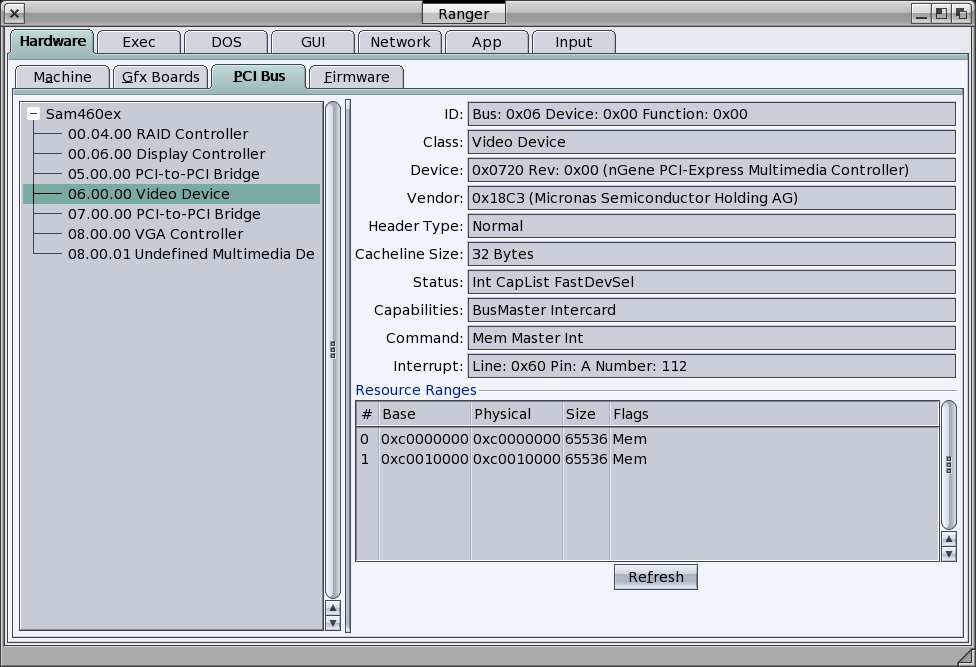Image resolution: width=976 pixels, height=667 pixels.
Task: Switch to the Machine tab
Action: click(62, 77)
